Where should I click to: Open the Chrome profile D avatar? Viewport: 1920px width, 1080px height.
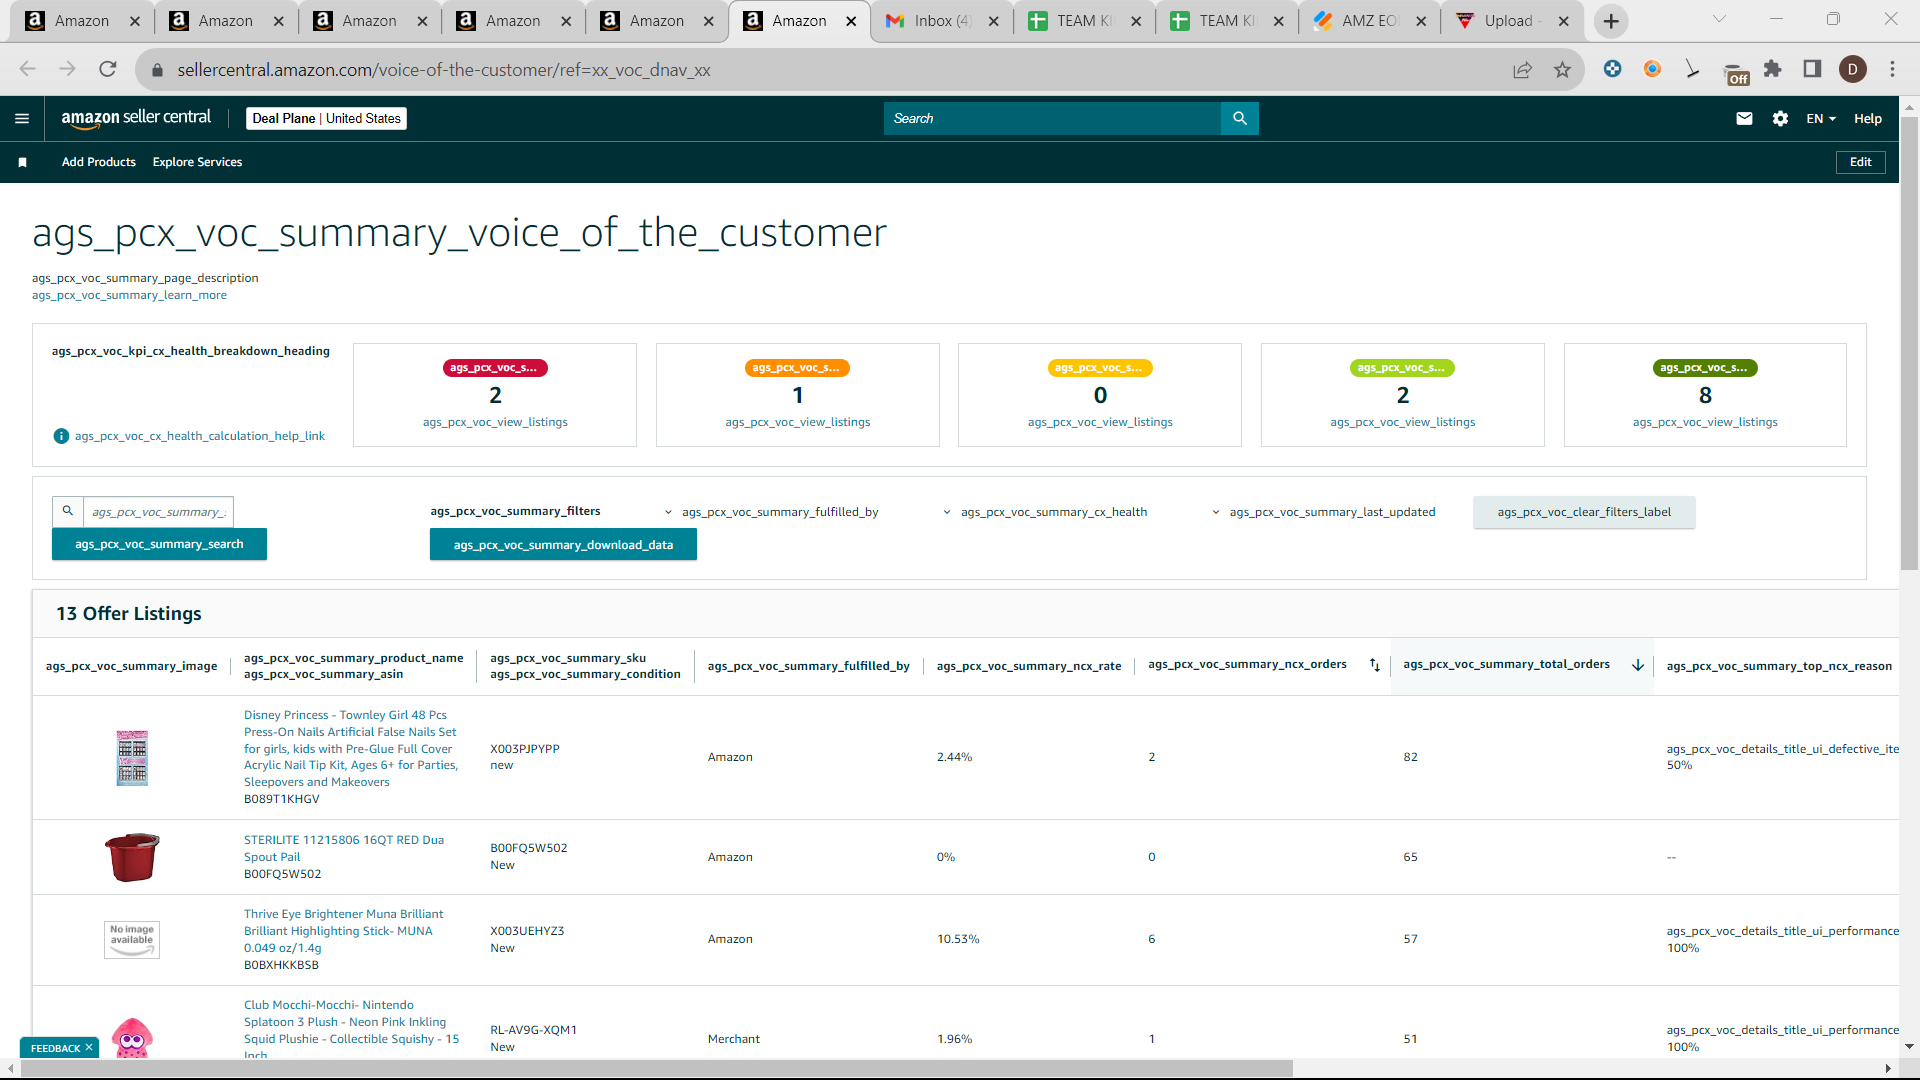[x=1853, y=69]
